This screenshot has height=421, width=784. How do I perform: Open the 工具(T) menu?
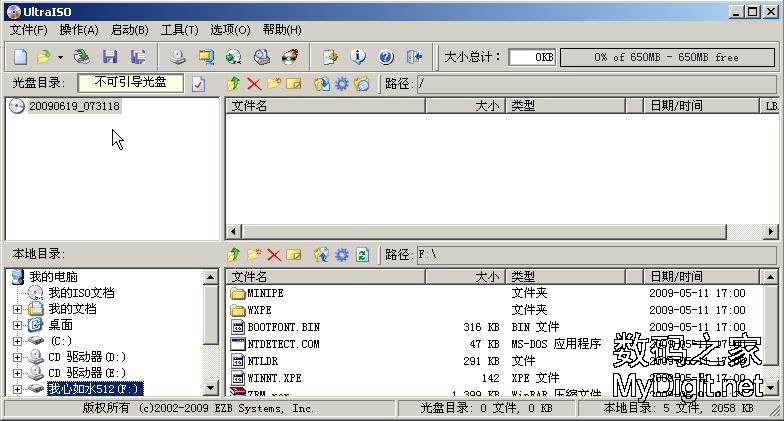click(x=180, y=30)
